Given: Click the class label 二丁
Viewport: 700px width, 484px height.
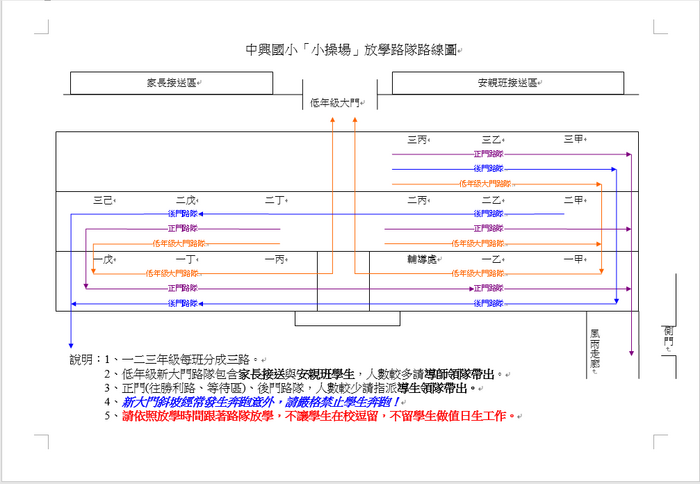Looking at the screenshot, I should pyautogui.click(x=275, y=200).
